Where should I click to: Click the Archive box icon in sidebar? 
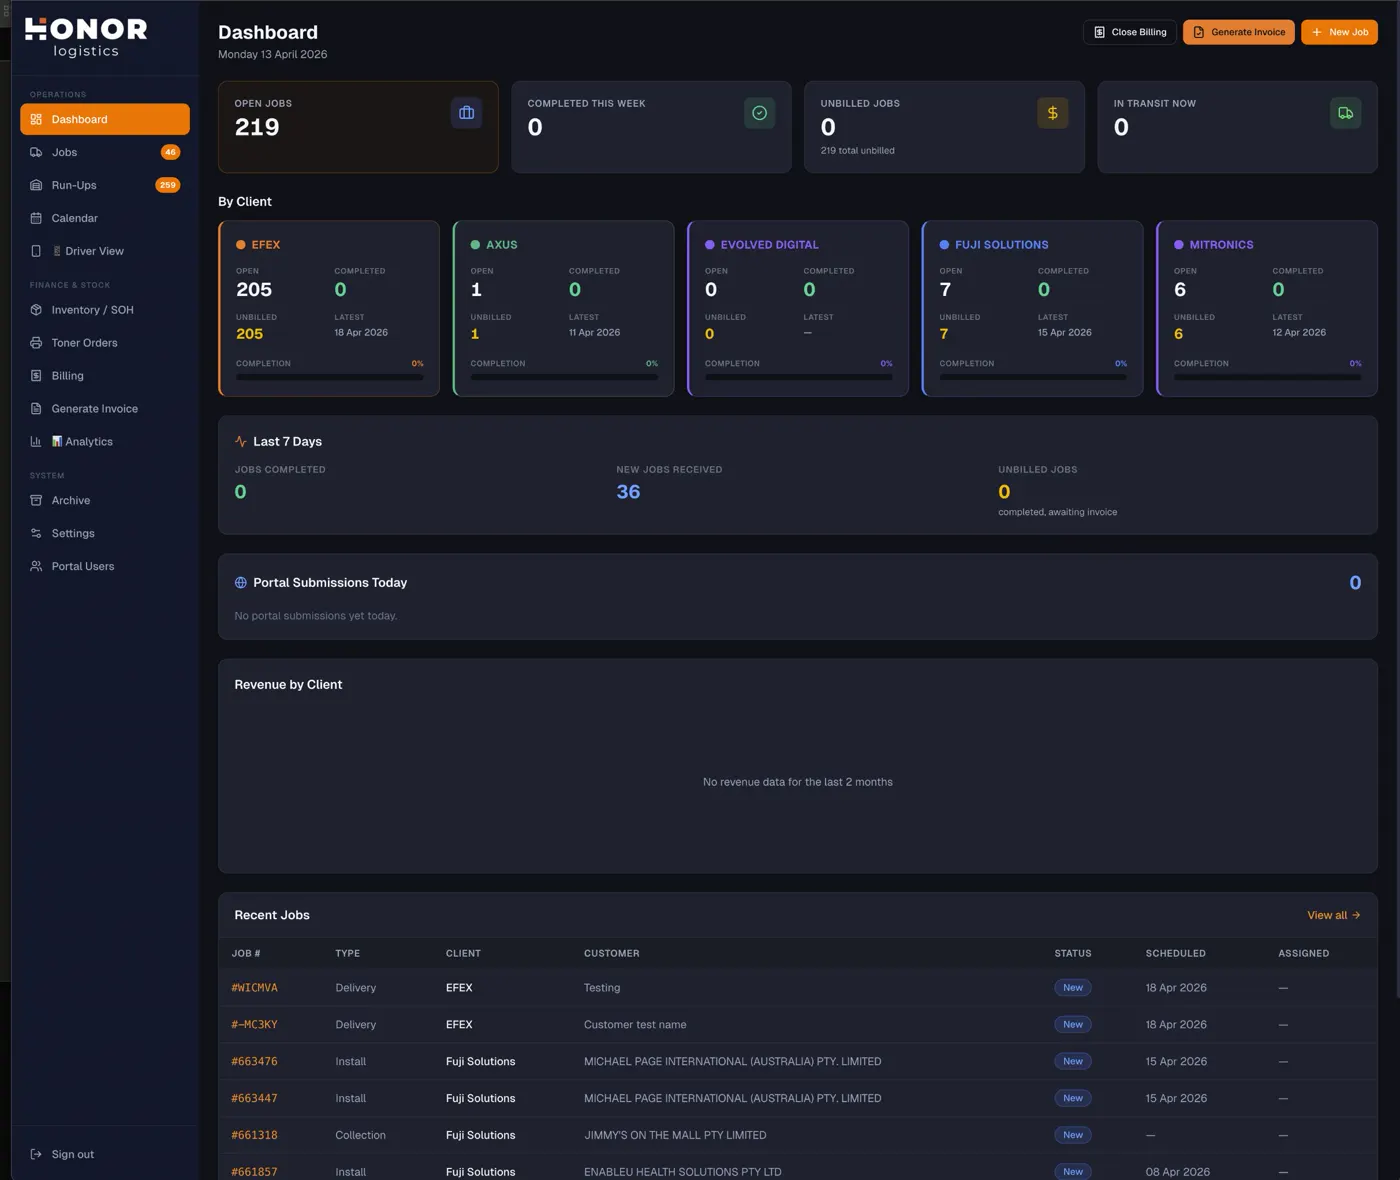36,500
